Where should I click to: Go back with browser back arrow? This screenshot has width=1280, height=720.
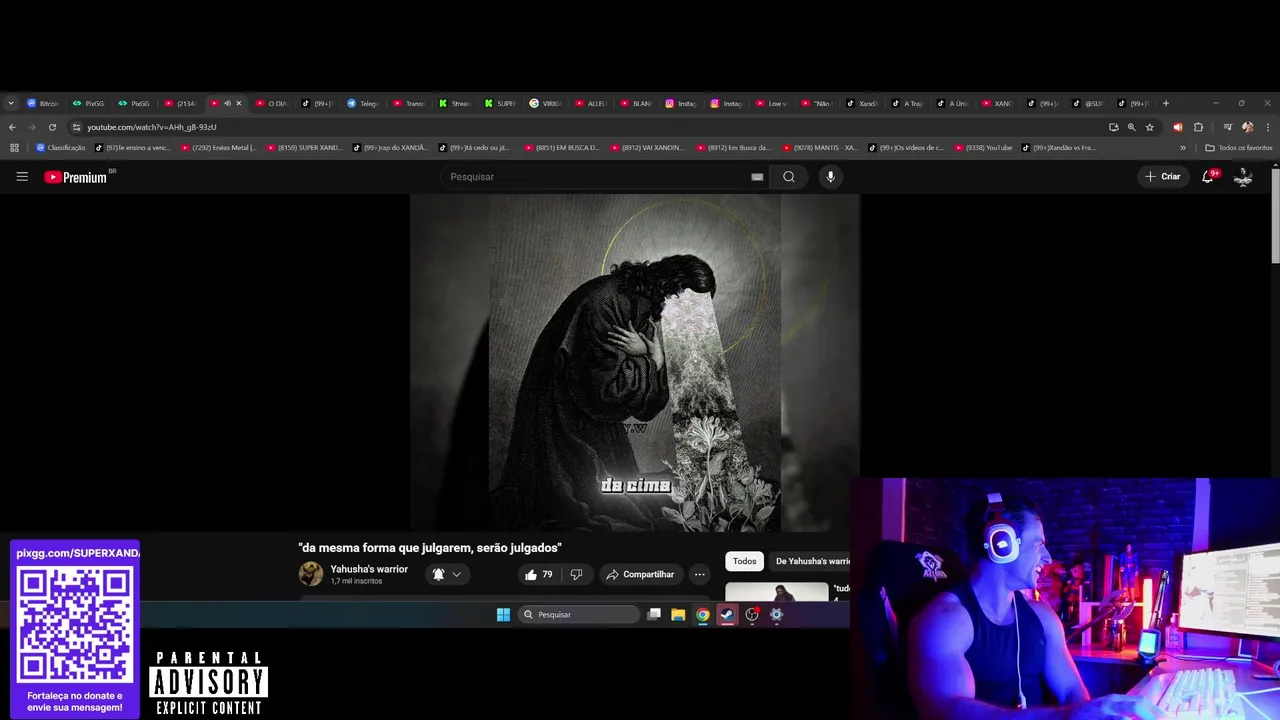[12, 127]
